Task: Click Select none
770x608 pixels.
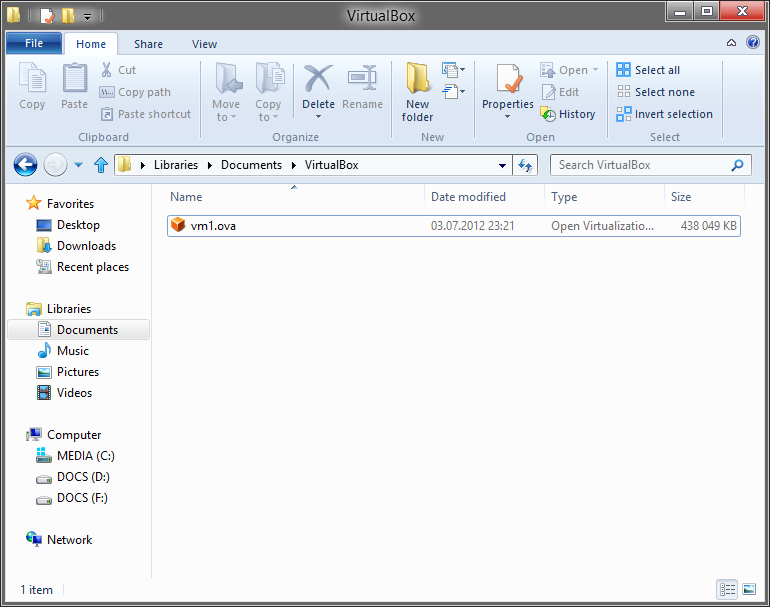Action: [656, 92]
